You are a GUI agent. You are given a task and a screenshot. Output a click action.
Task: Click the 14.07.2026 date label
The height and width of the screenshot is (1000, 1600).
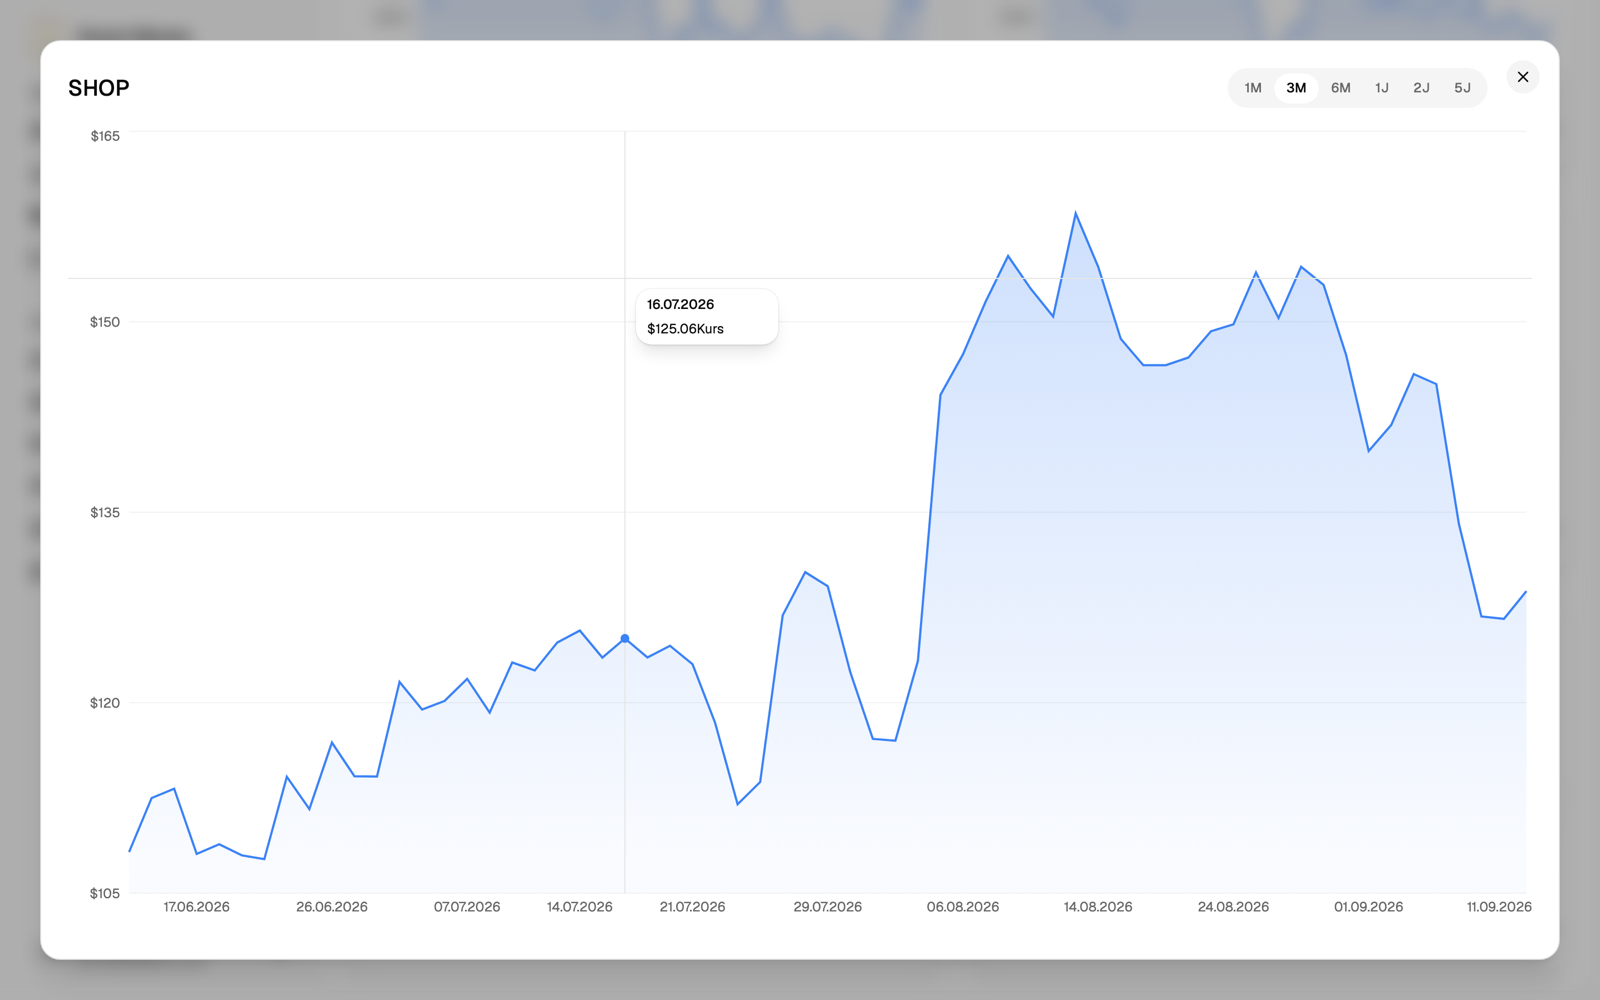click(x=580, y=907)
